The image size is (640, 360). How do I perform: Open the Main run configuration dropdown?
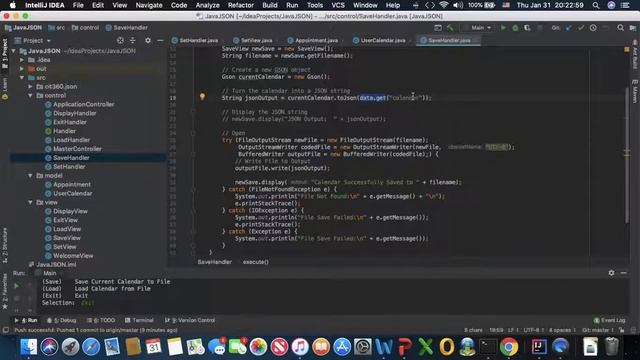[x=478, y=28]
